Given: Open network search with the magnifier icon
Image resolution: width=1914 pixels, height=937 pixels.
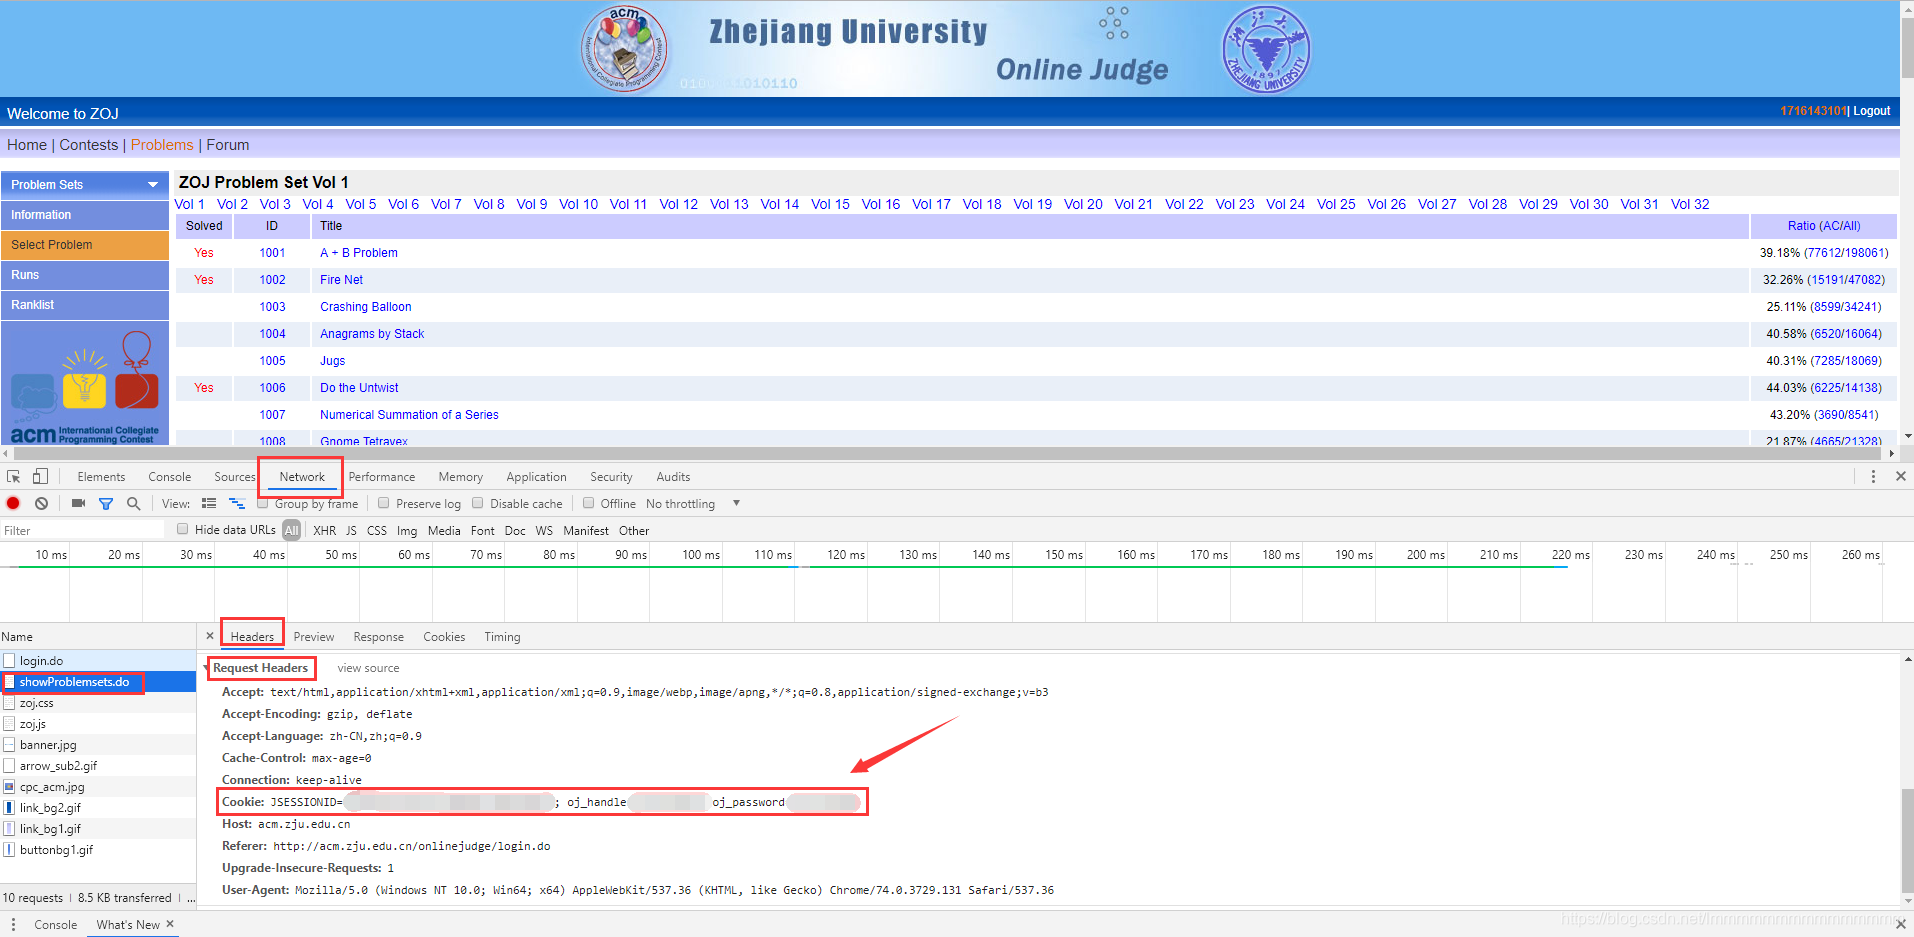Looking at the screenshot, I should click(133, 503).
